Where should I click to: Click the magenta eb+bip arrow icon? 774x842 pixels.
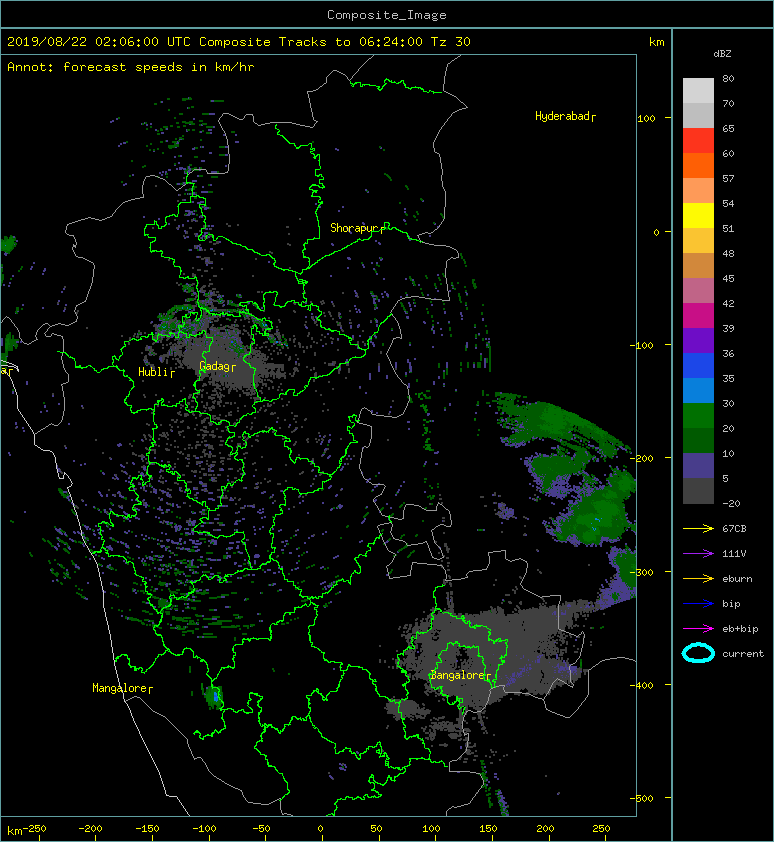(x=698, y=629)
